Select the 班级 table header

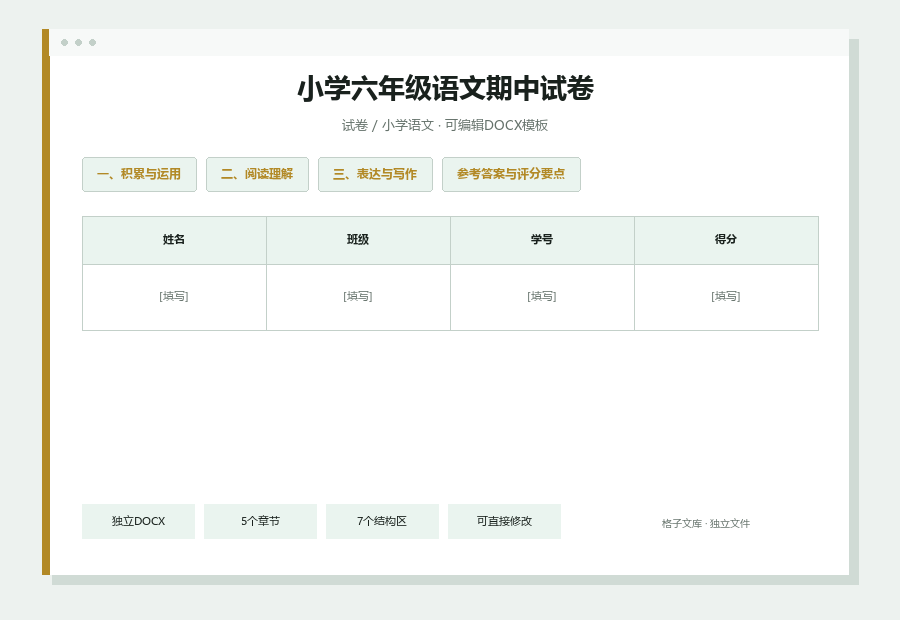[x=358, y=241]
